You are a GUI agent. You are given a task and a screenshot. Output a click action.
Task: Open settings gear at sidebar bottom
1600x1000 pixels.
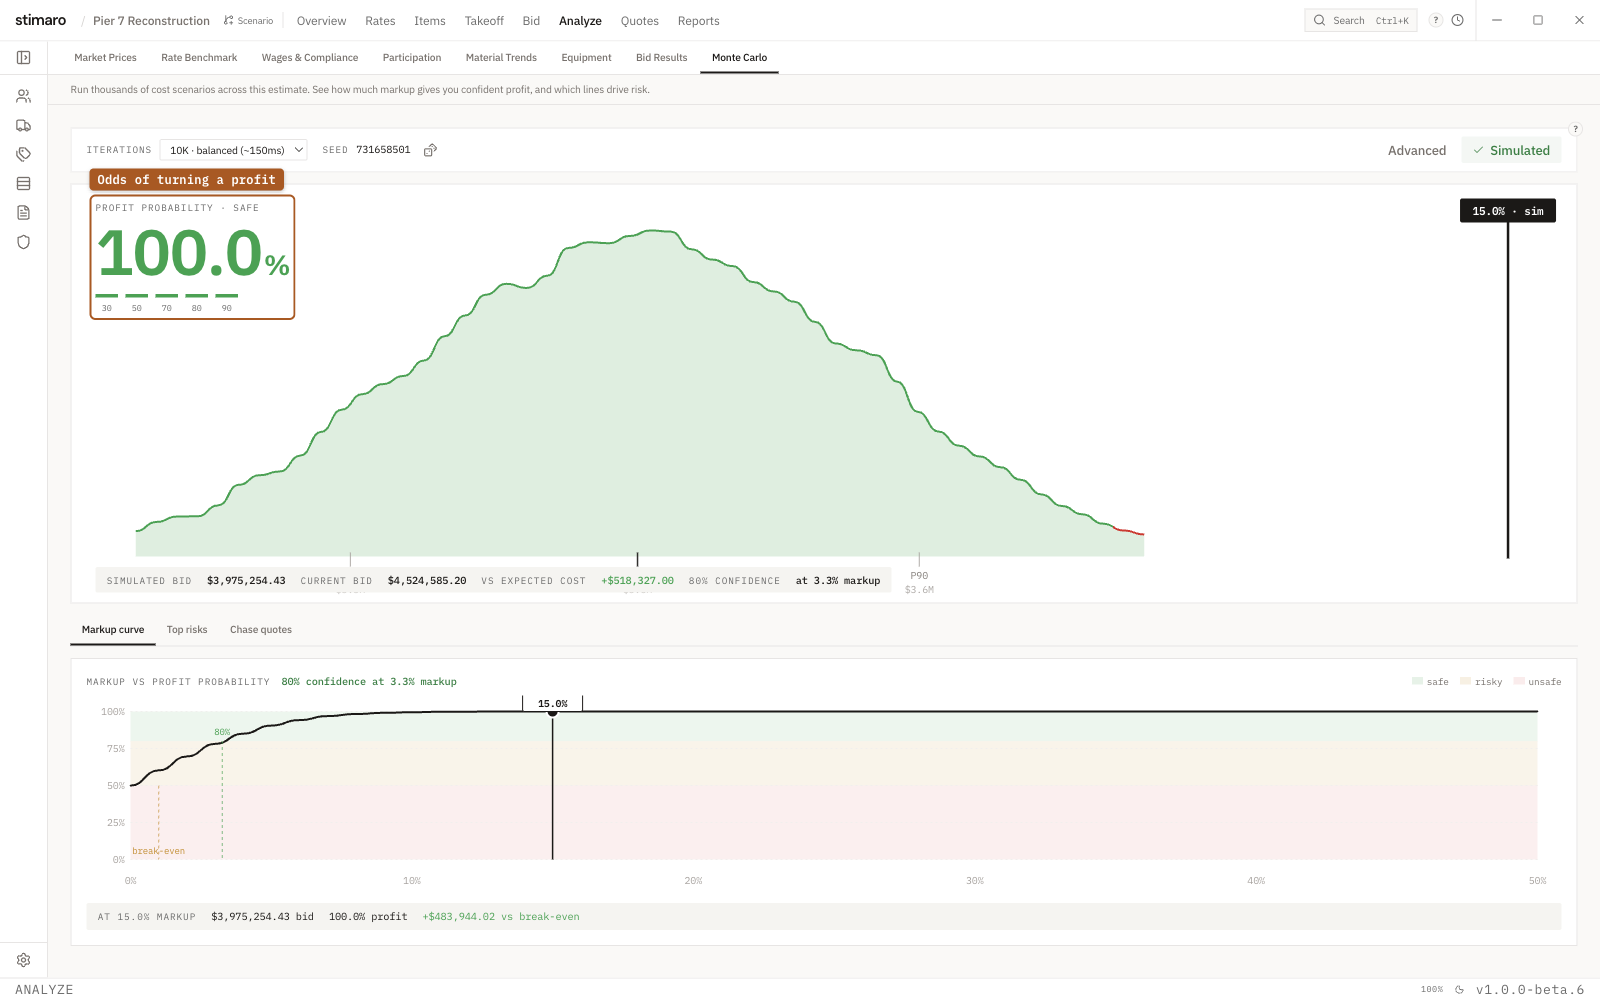pyautogui.click(x=23, y=960)
